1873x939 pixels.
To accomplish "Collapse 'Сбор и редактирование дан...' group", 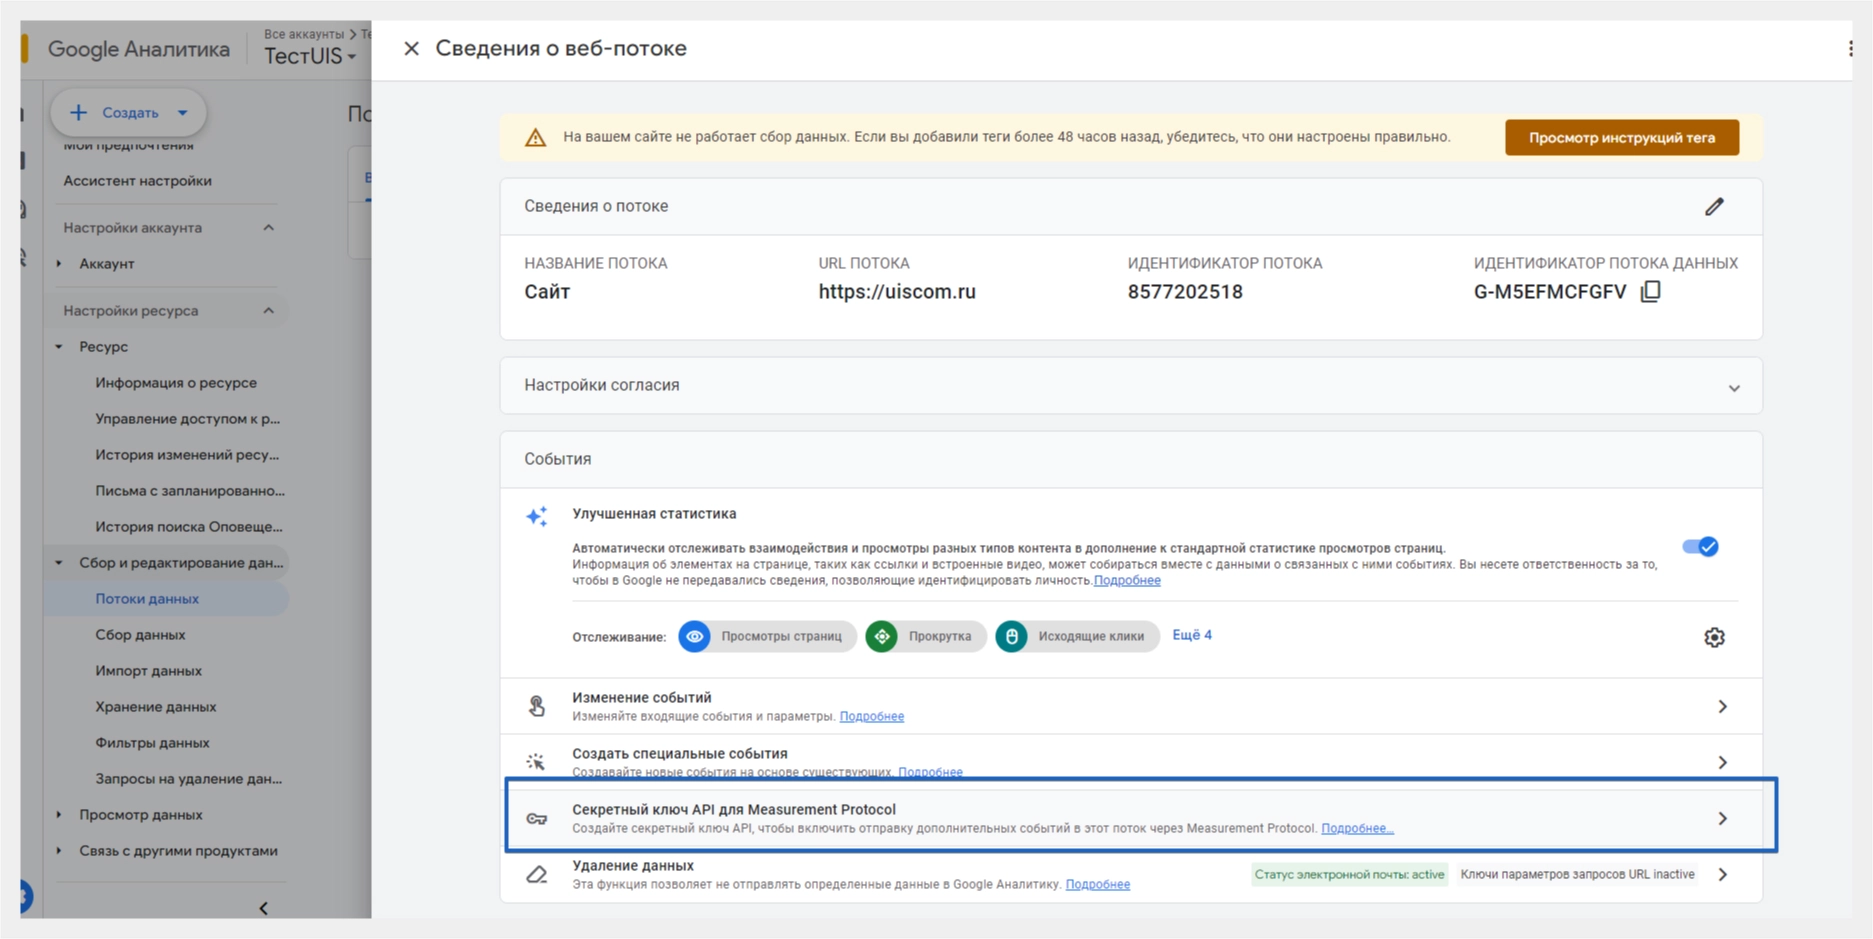I will (59, 563).
